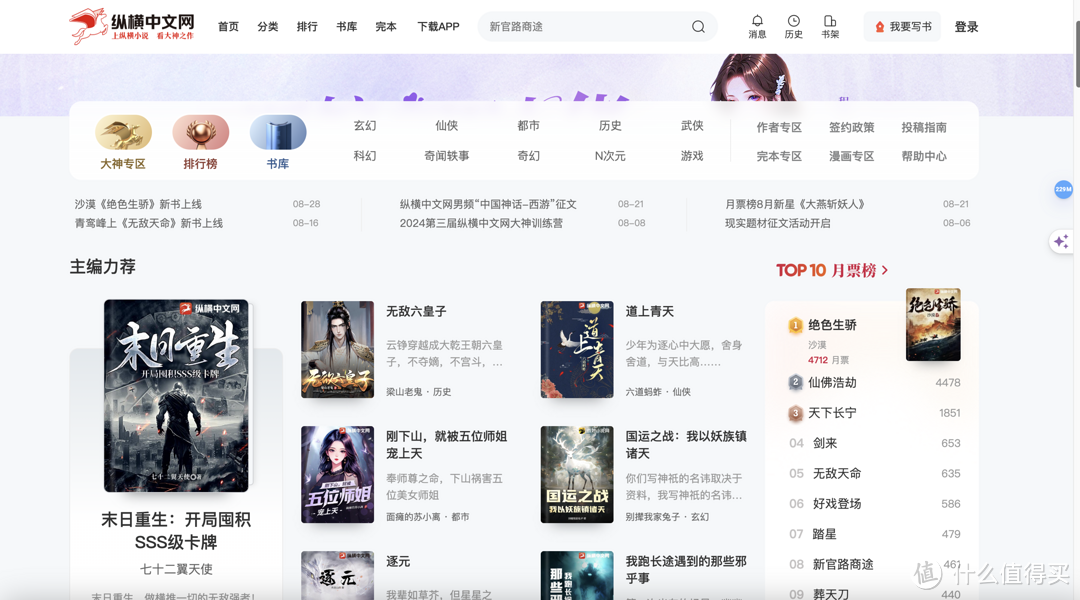
Task: Open 天下长宁 in the monthly ranking
Action: (x=832, y=413)
